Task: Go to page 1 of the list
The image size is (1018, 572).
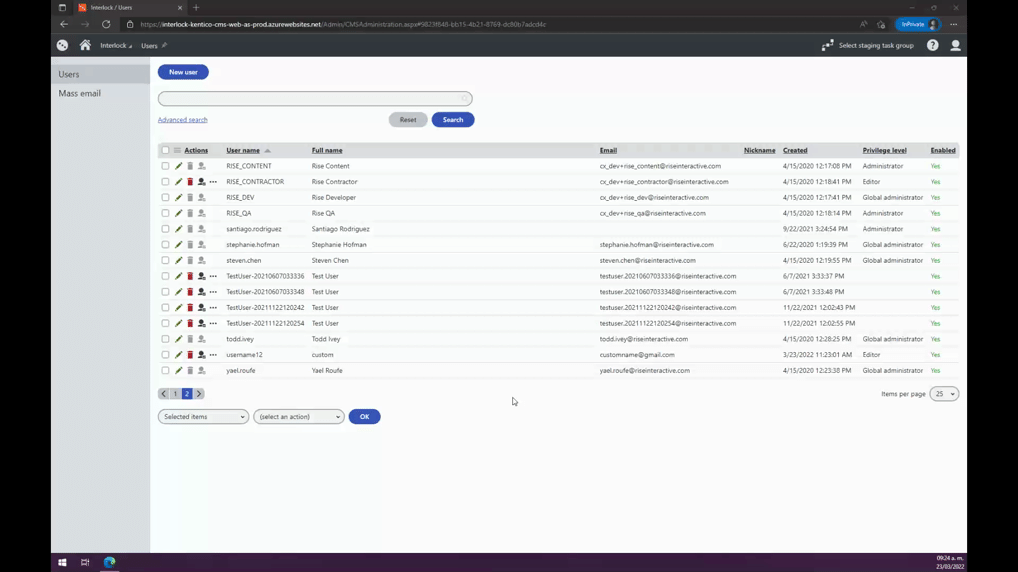Action: coord(175,393)
